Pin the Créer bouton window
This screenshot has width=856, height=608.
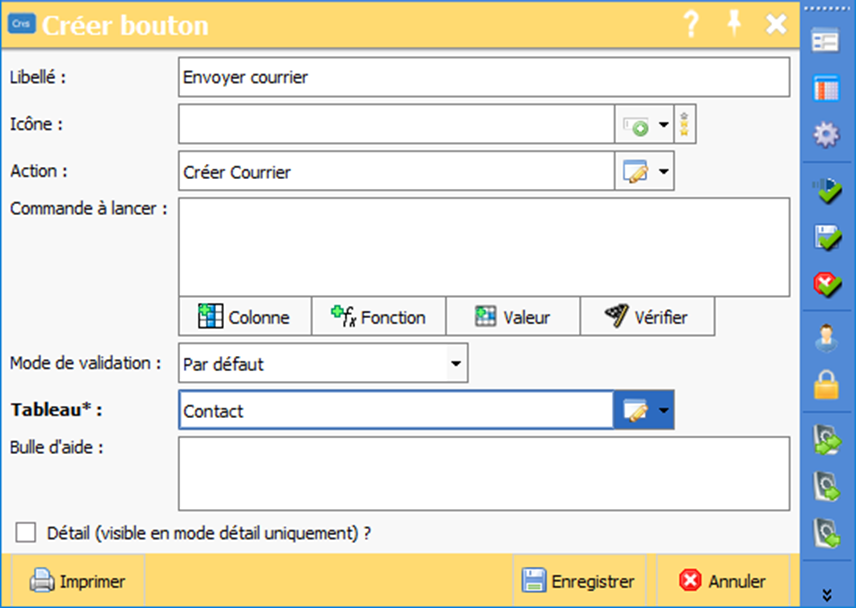point(734,25)
